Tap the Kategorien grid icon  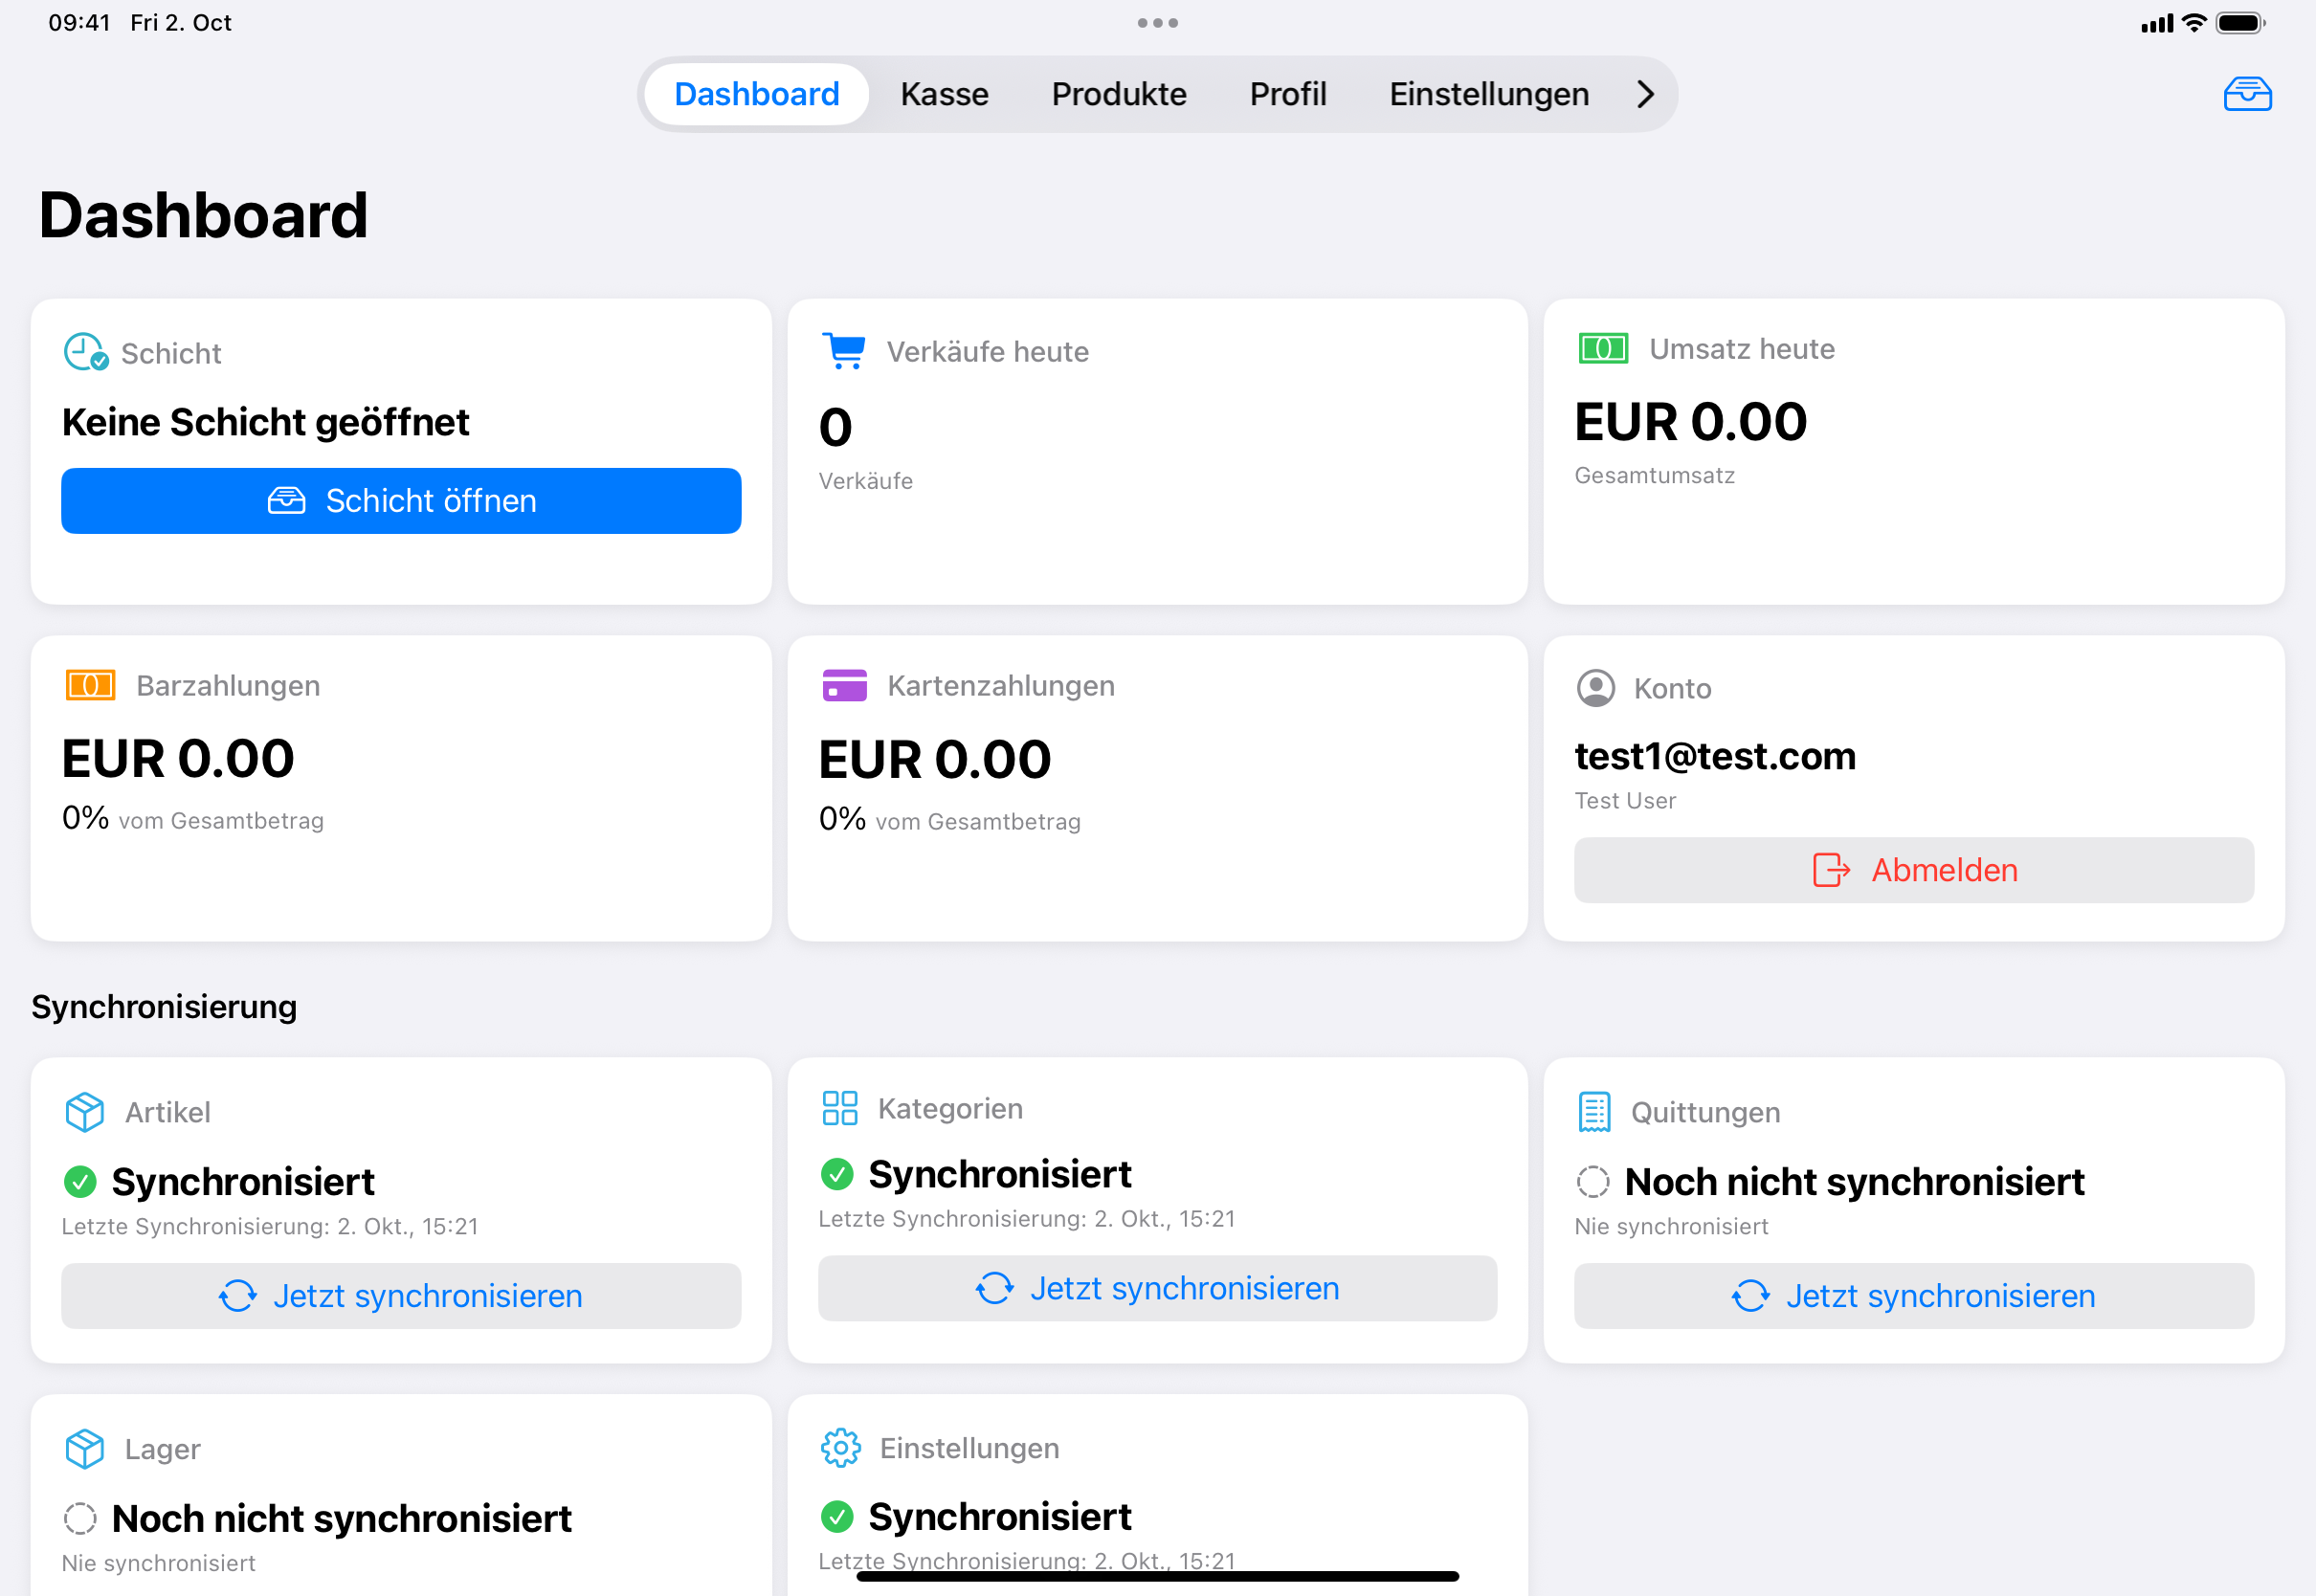point(840,1108)
